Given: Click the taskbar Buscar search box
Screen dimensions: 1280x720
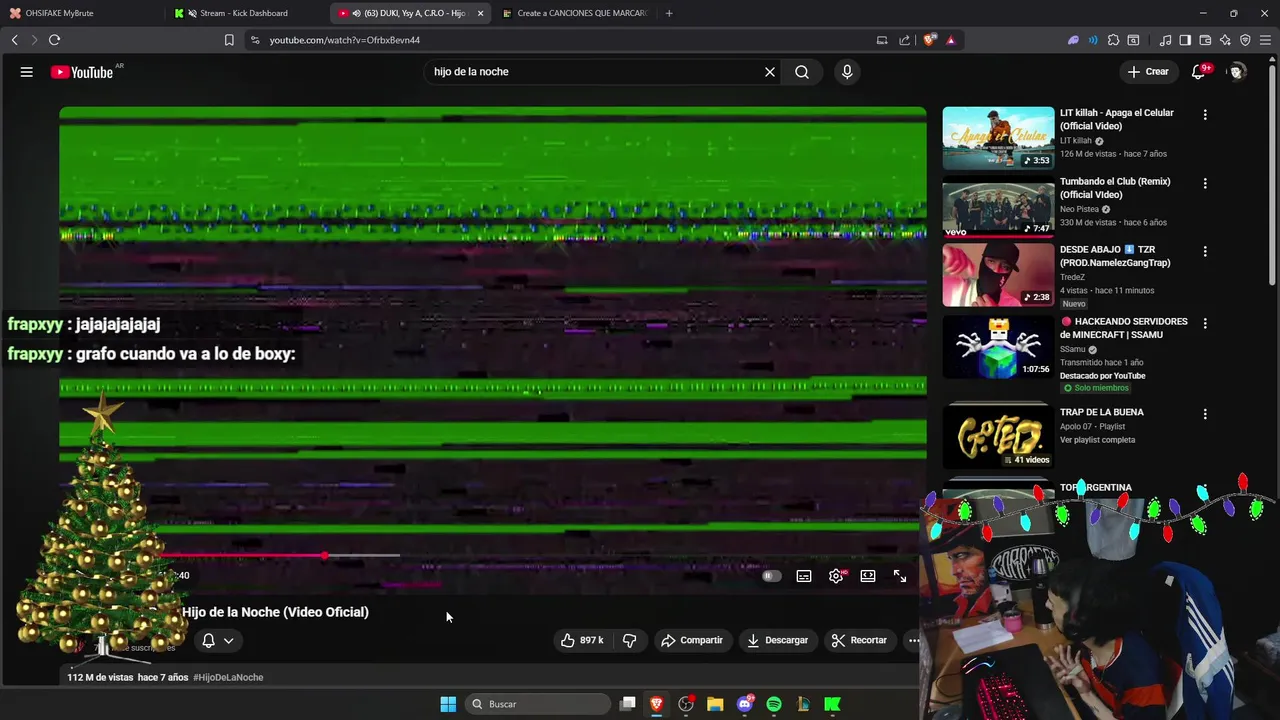Looking at the screenshot, I should [538, 704].
